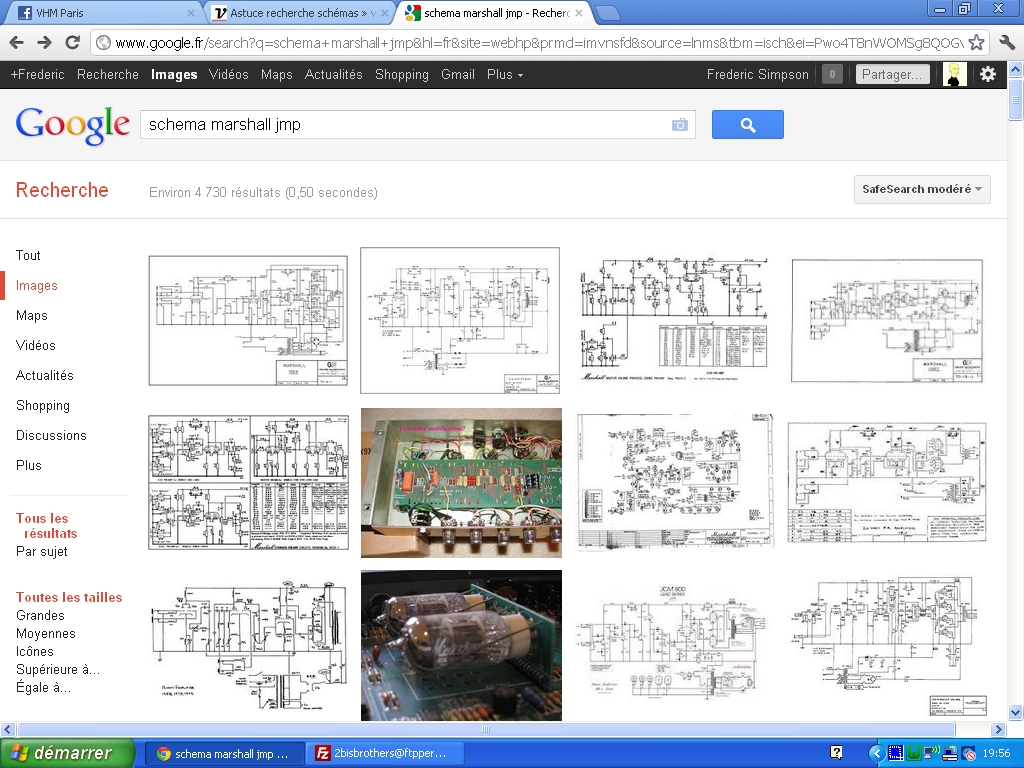
Task: Expand the Plus menu in the top bar
Action: [505, 74]
